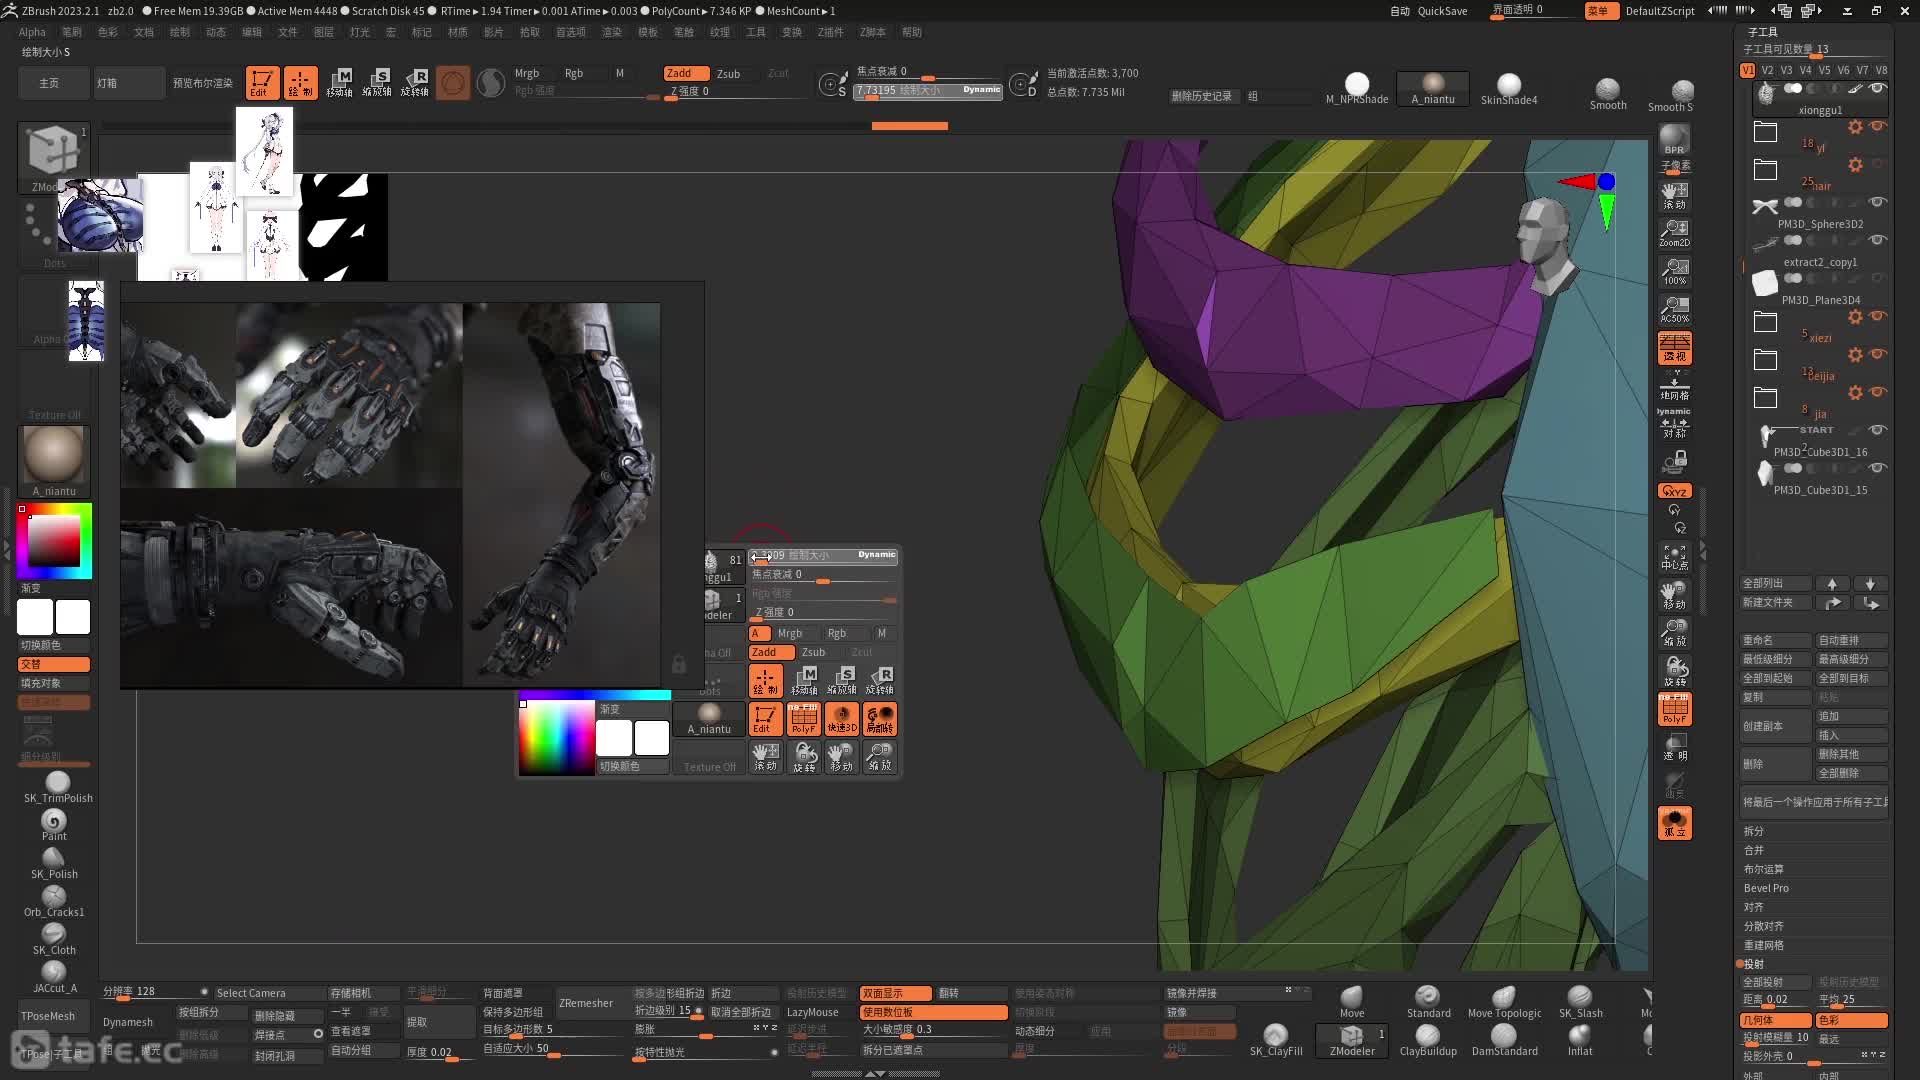Open the LightBox (灯箱) button
This screenshot has height=1080, width=1920.
(130, 83)
